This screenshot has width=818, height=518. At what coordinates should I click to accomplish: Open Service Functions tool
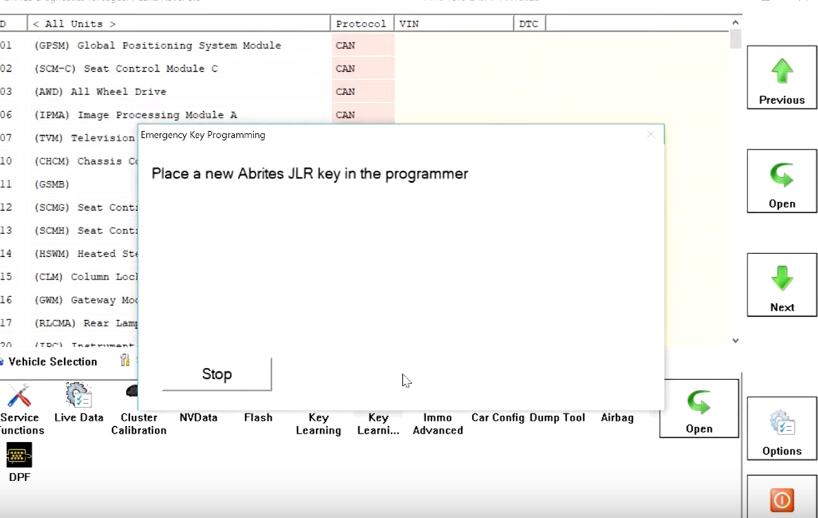pyautogui.click(x=20, y=409)
